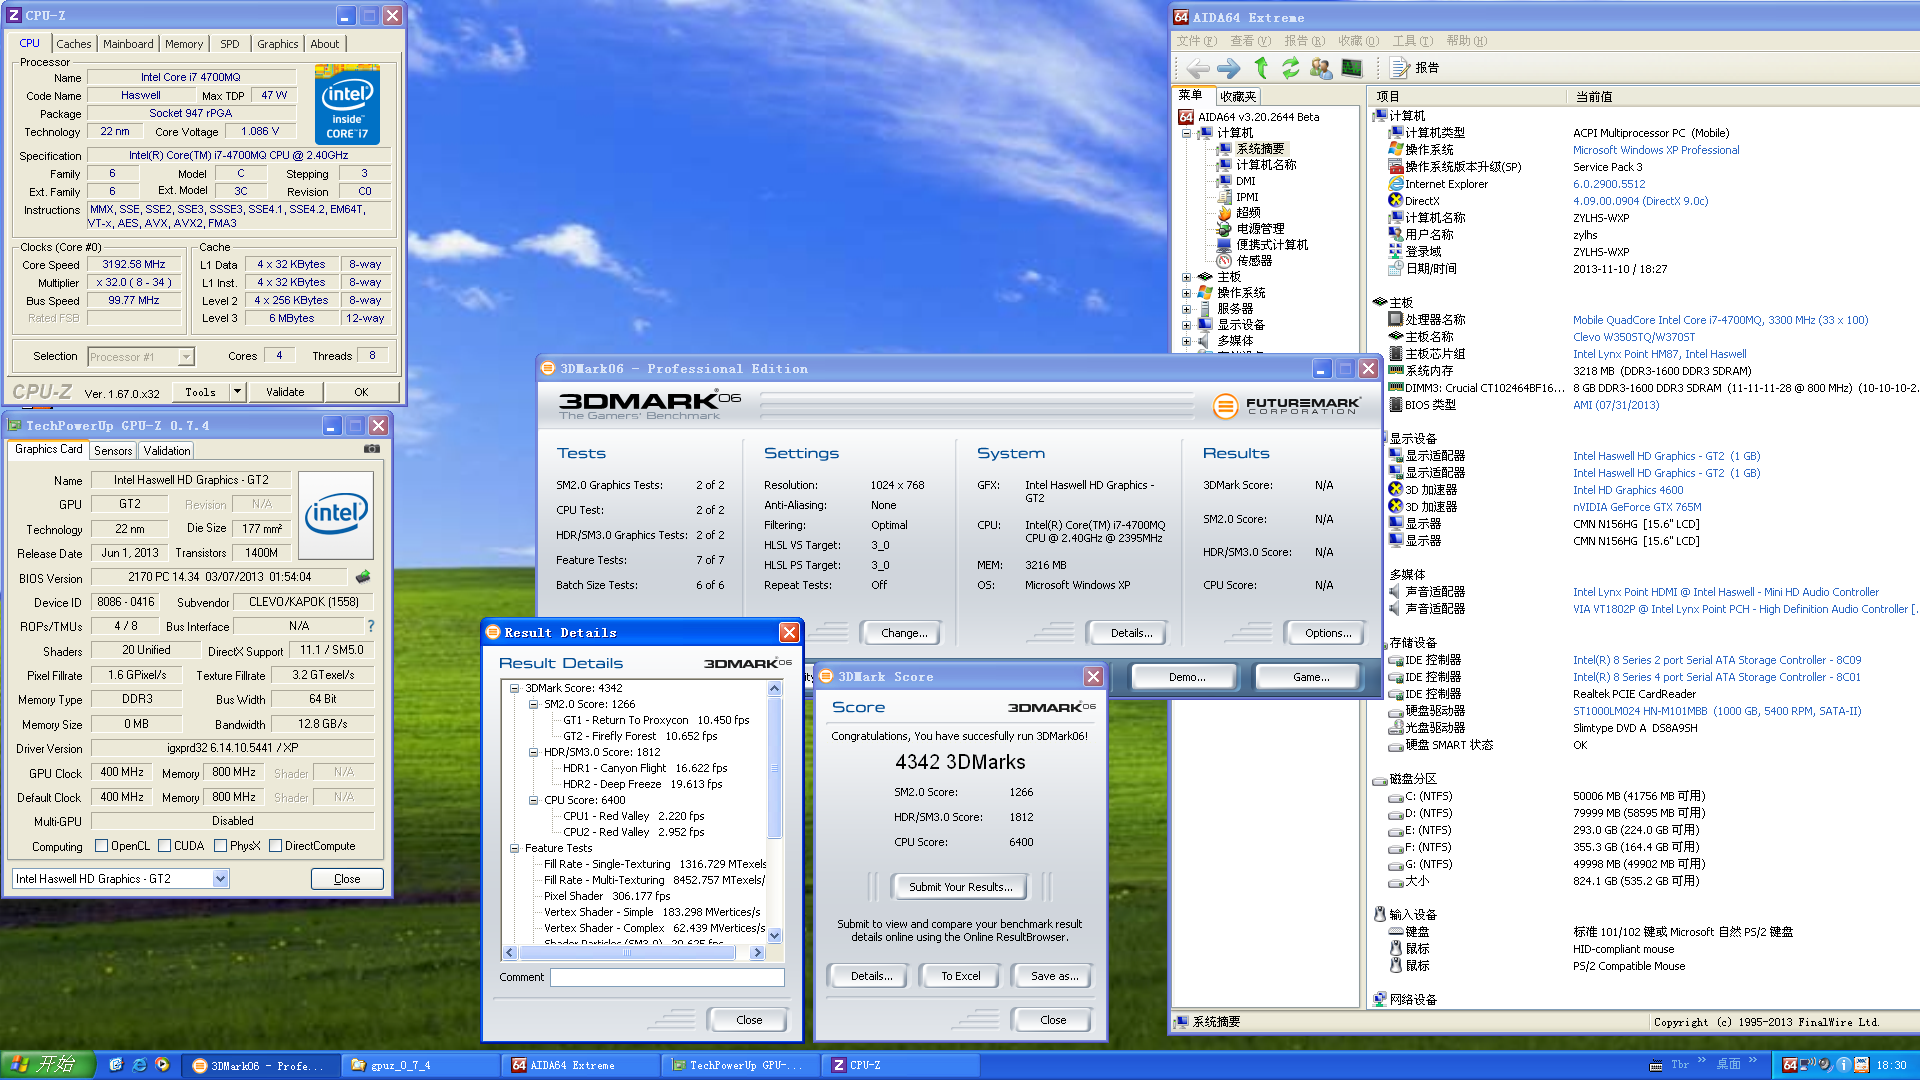Image resolution: width=1920 pixels, height=1080 pixels.
Task: Click AIDA64 monitor diagnostics toolbar icon
Action: [1352, 68]
